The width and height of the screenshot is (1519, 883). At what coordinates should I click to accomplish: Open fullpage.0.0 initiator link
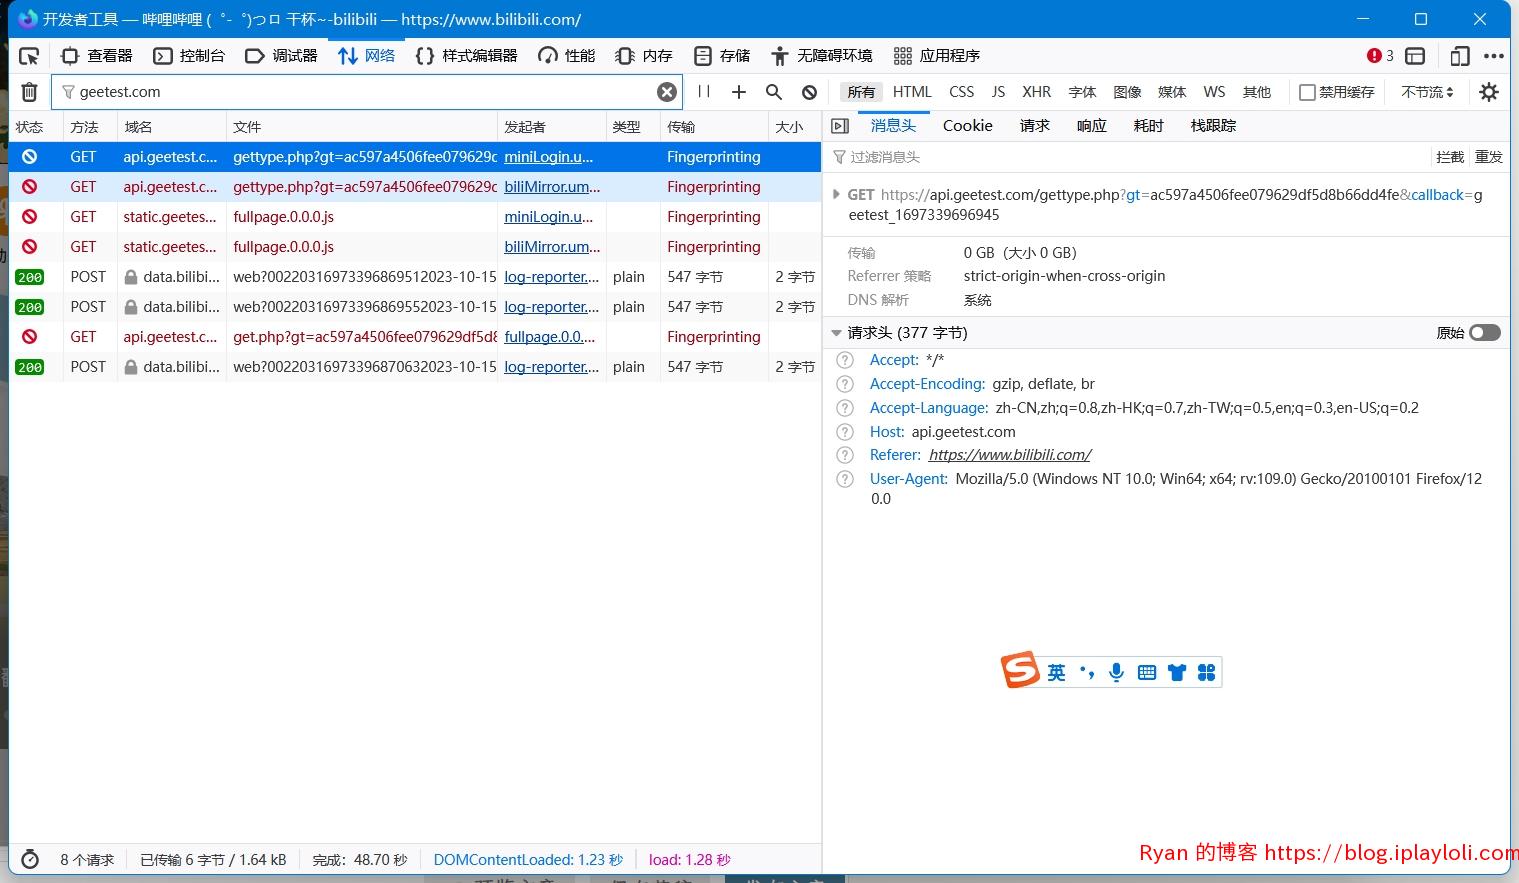pyautogui.click(x=550, y=337)
